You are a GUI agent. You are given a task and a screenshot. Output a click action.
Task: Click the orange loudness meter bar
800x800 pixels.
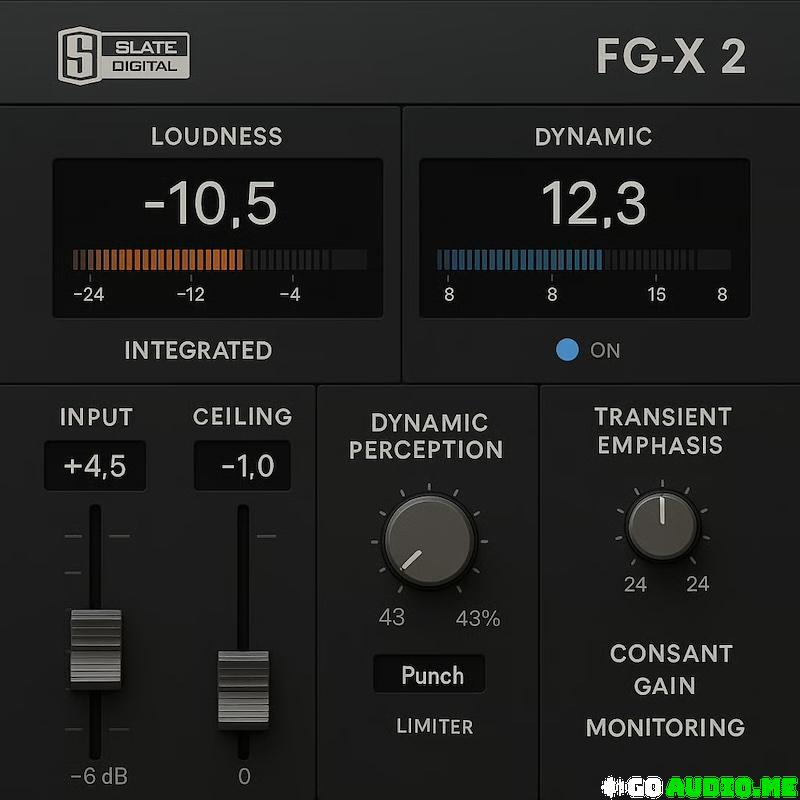point(160,260)
